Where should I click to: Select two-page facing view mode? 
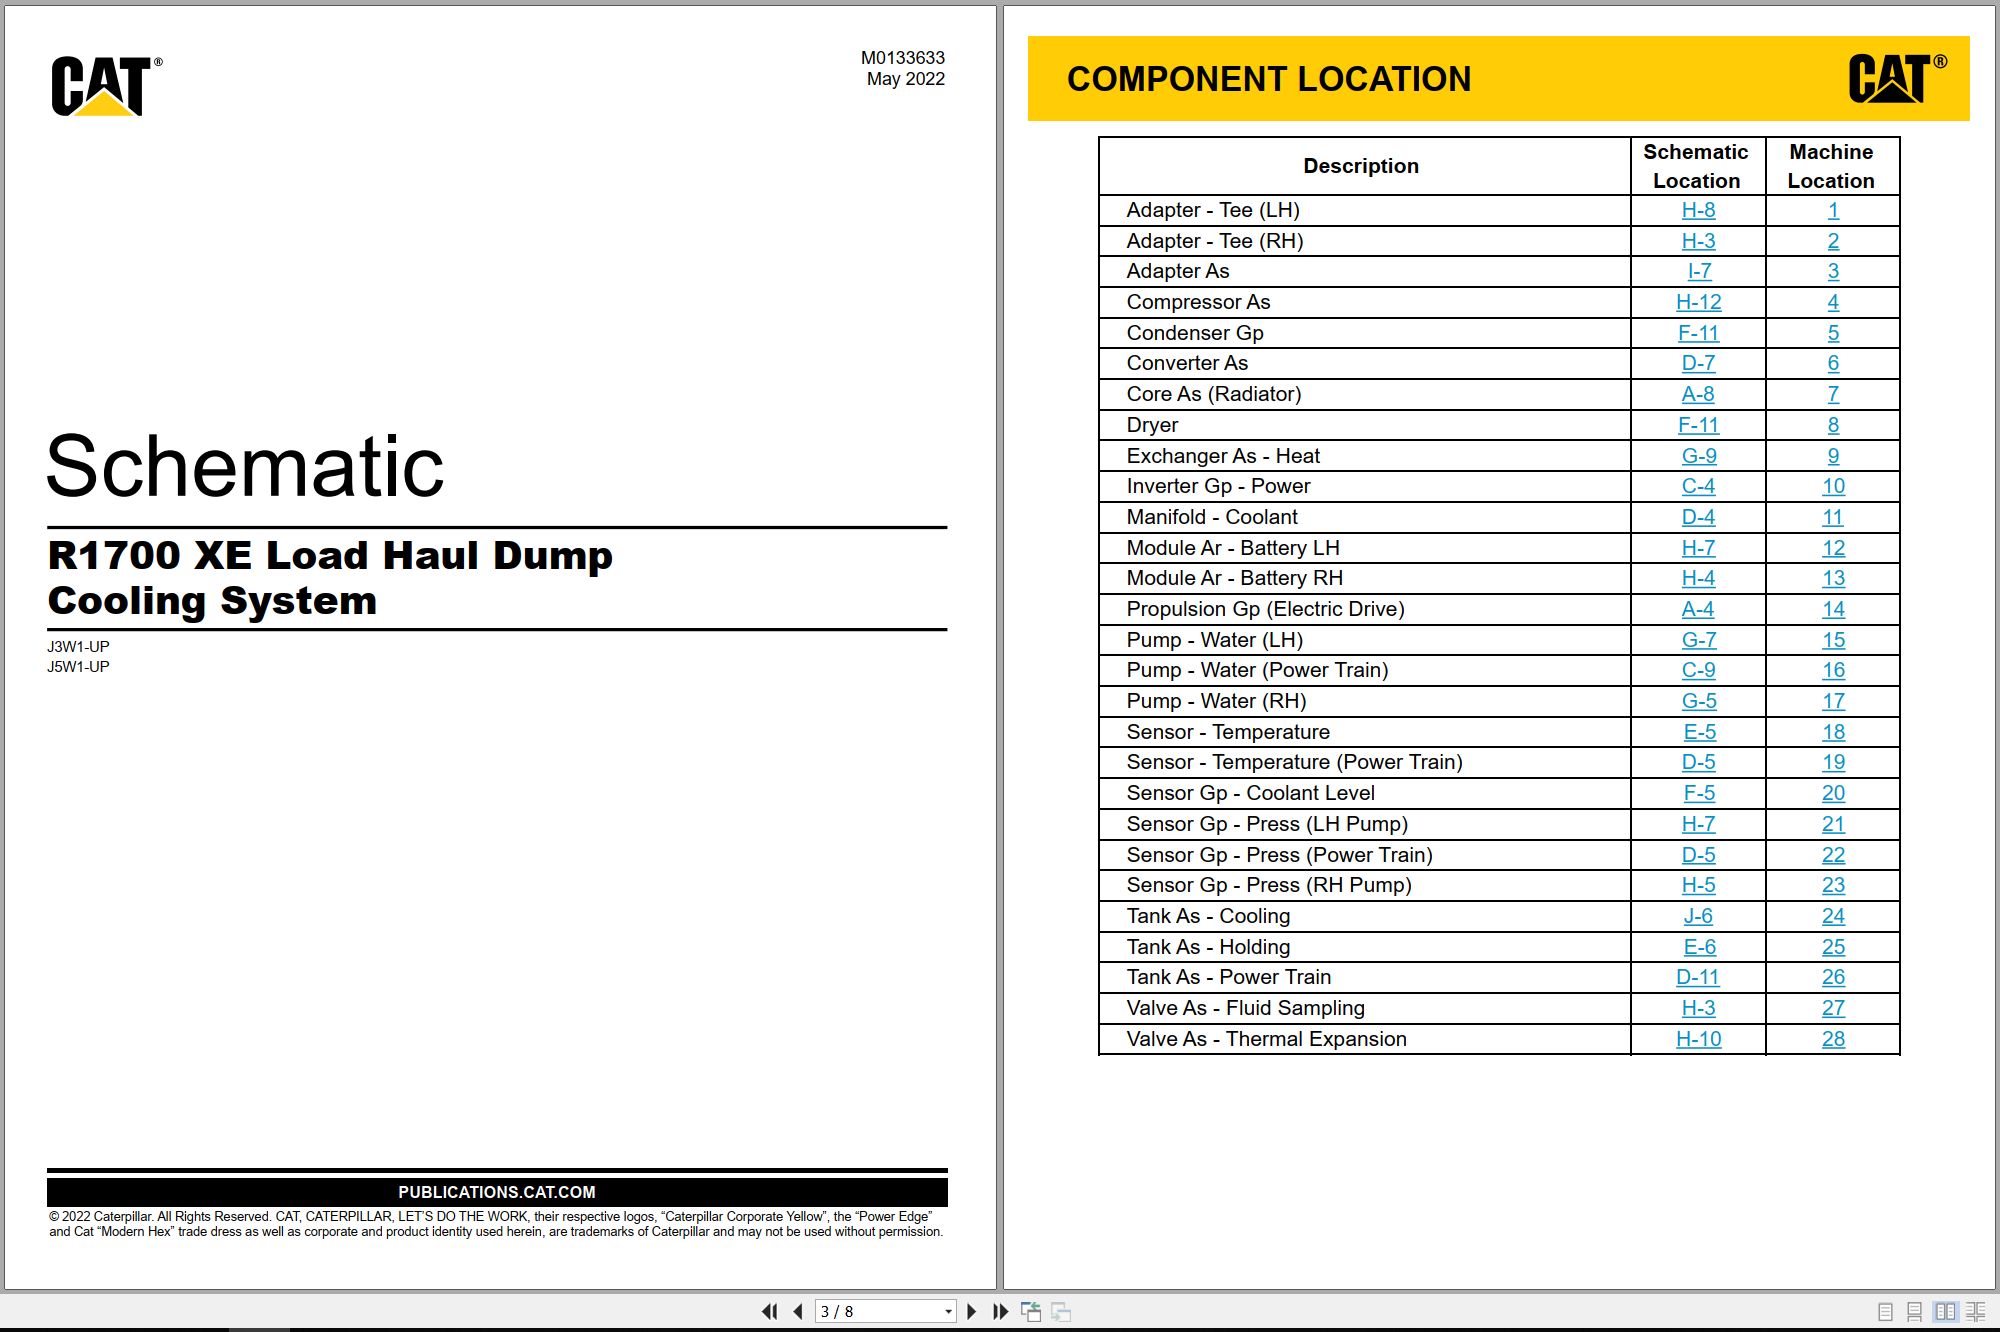coord(1945,1311)
